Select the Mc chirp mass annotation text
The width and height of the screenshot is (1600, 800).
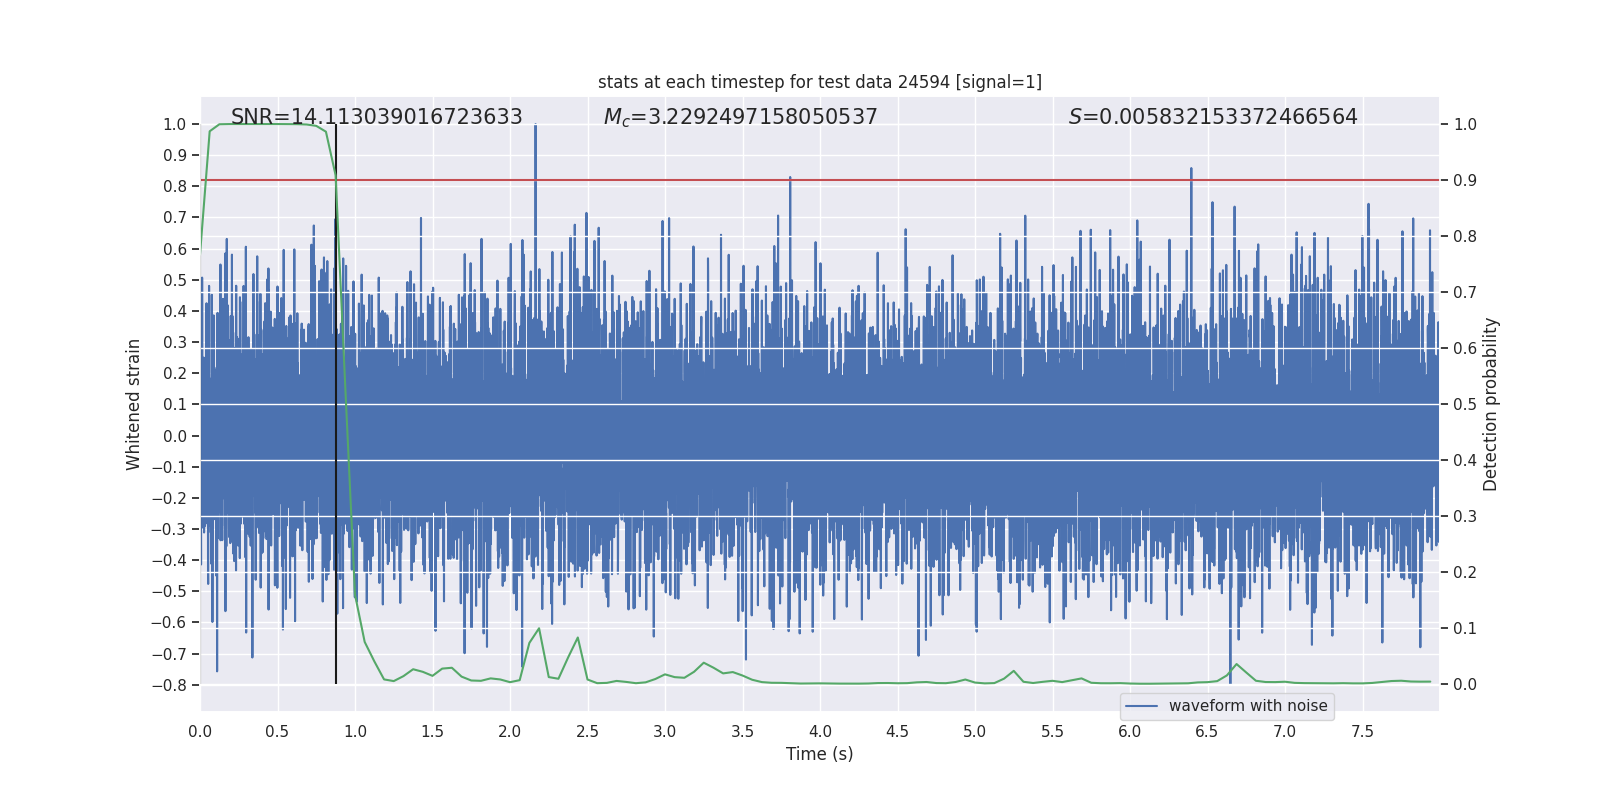[740, 117]
